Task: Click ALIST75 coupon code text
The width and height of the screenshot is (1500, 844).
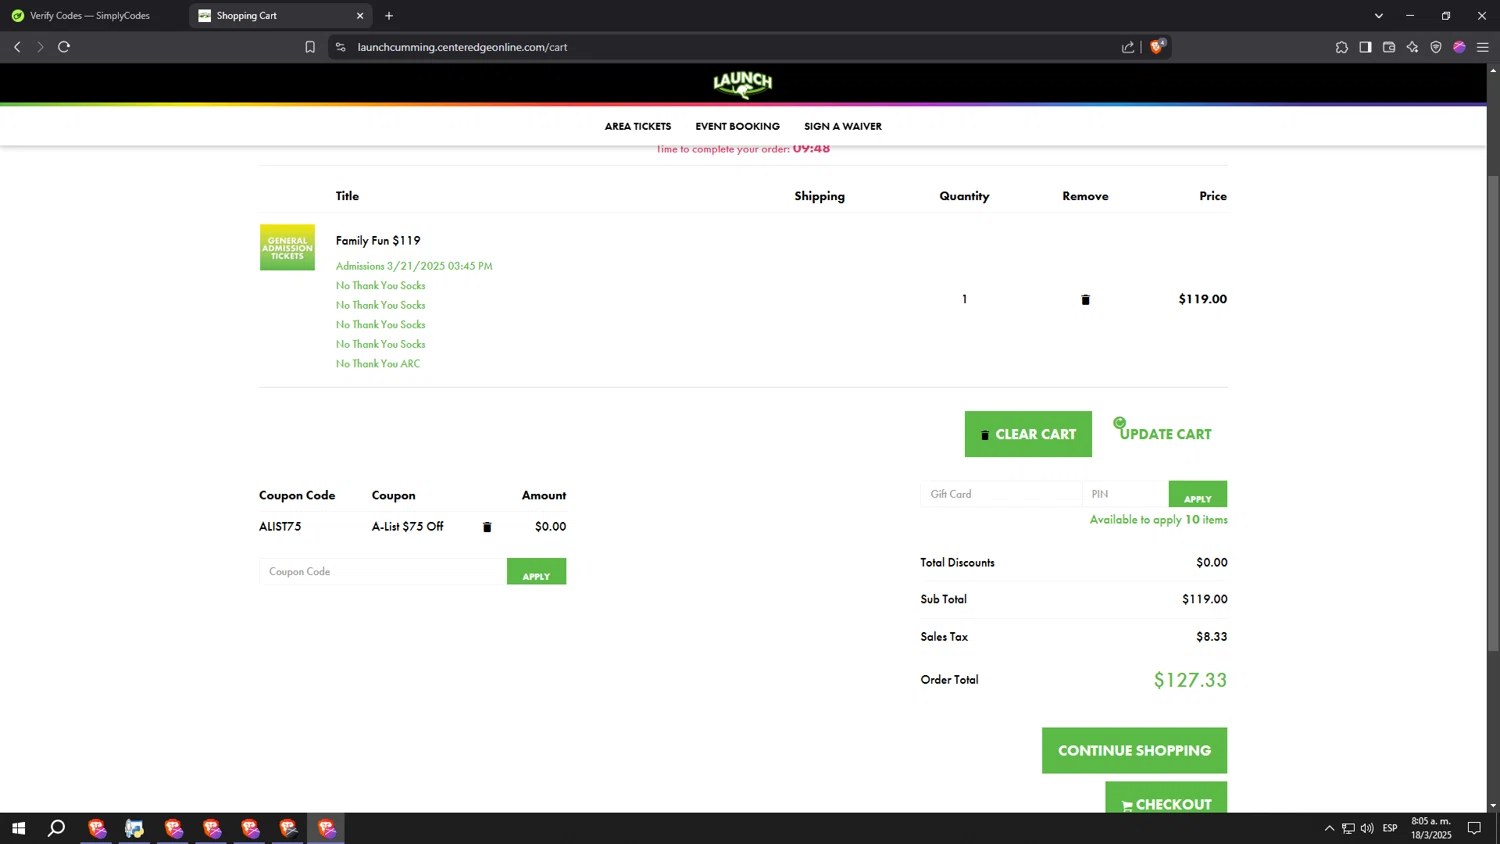Action: click(280, 527)
